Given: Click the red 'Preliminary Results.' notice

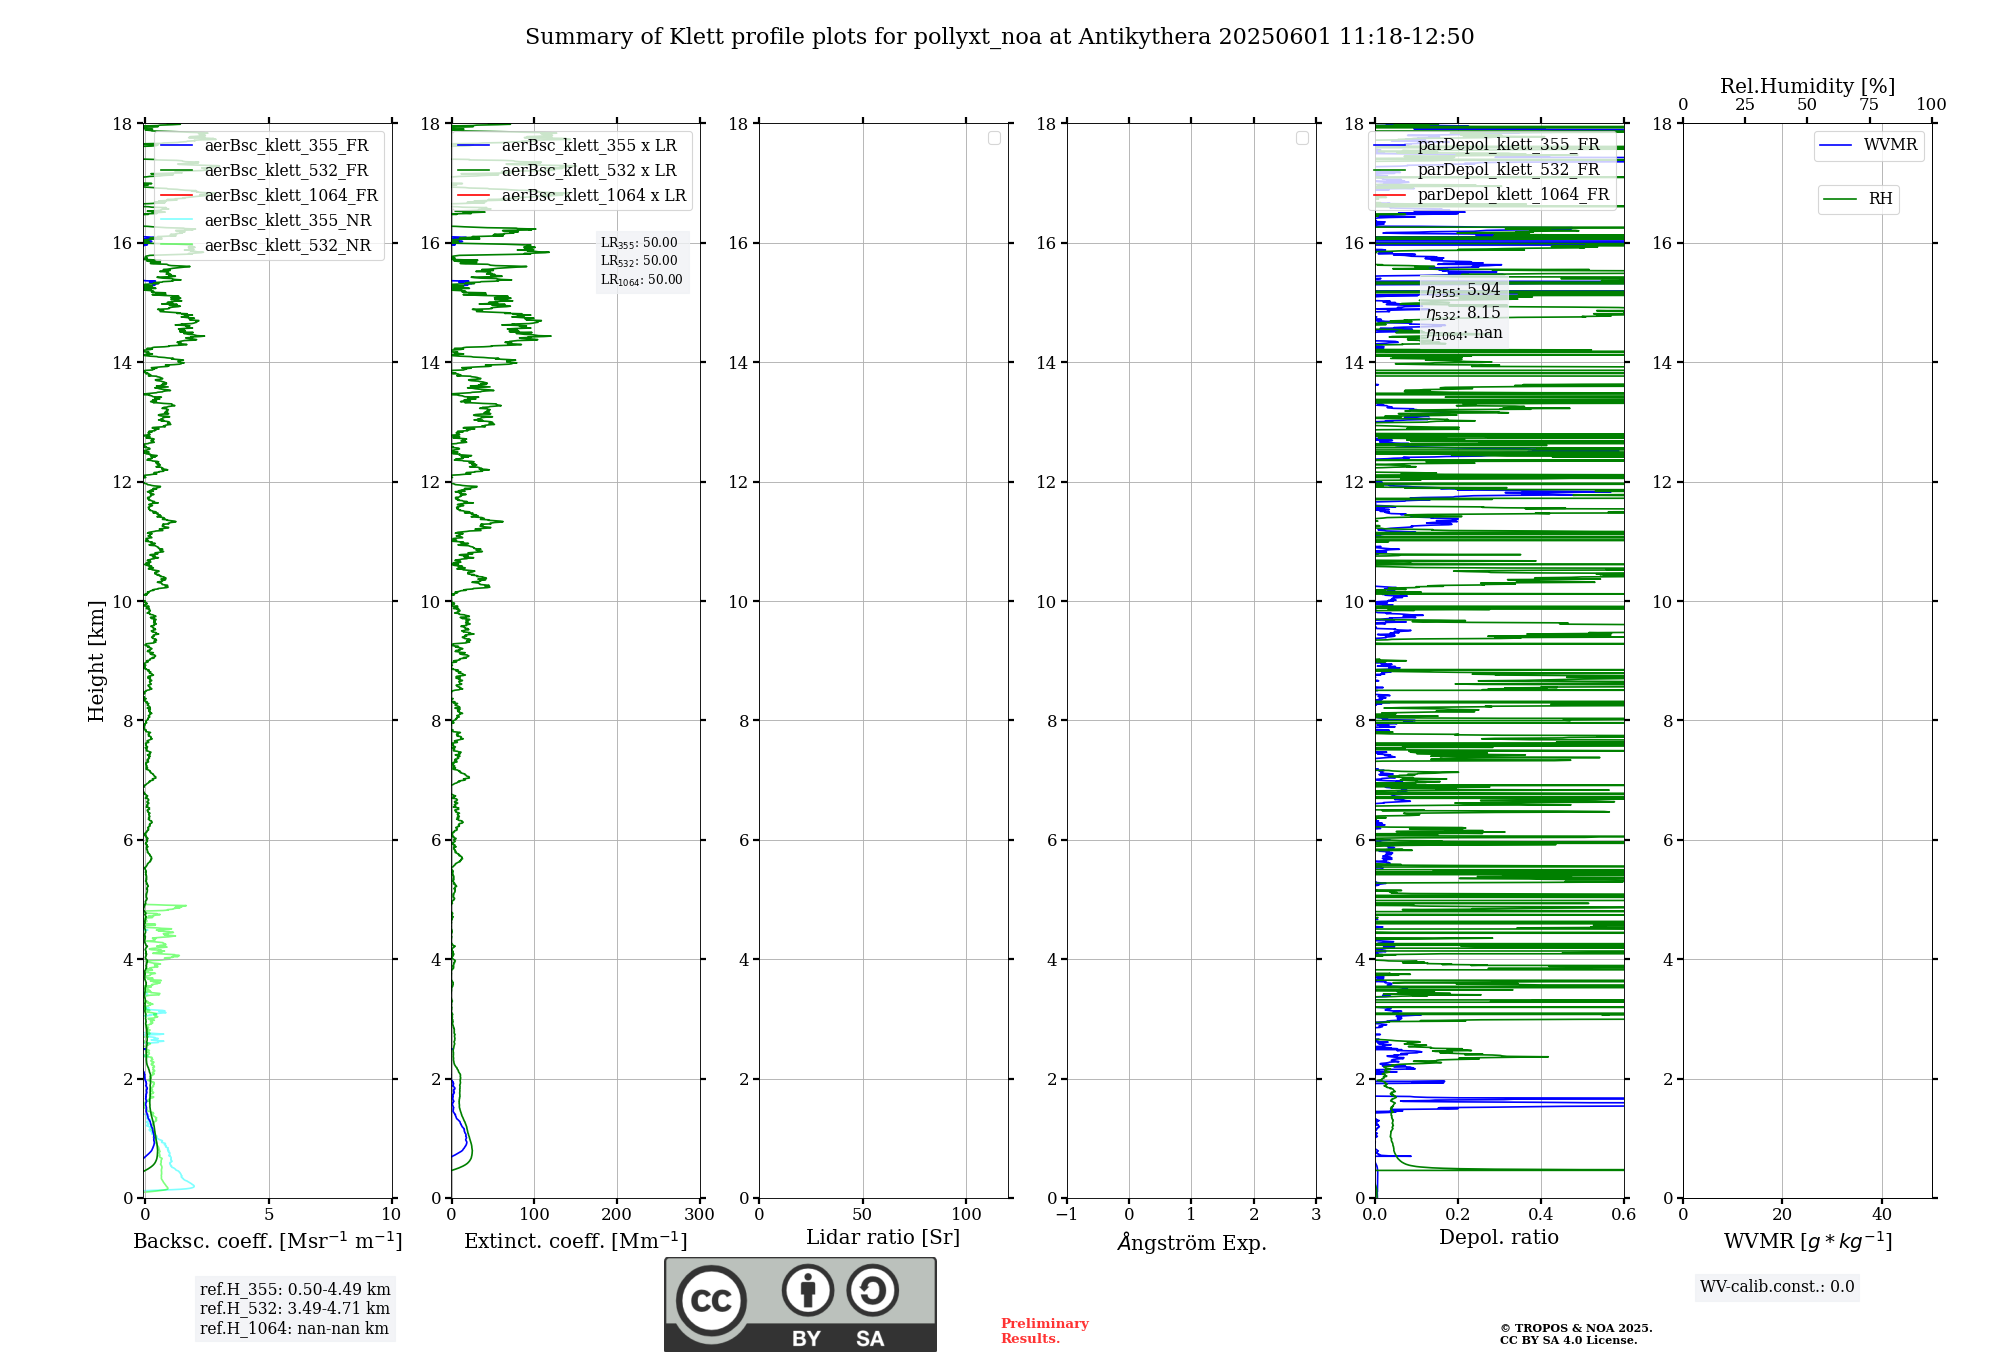Looking at the screenshot, I should [x=1045, y=1331].
